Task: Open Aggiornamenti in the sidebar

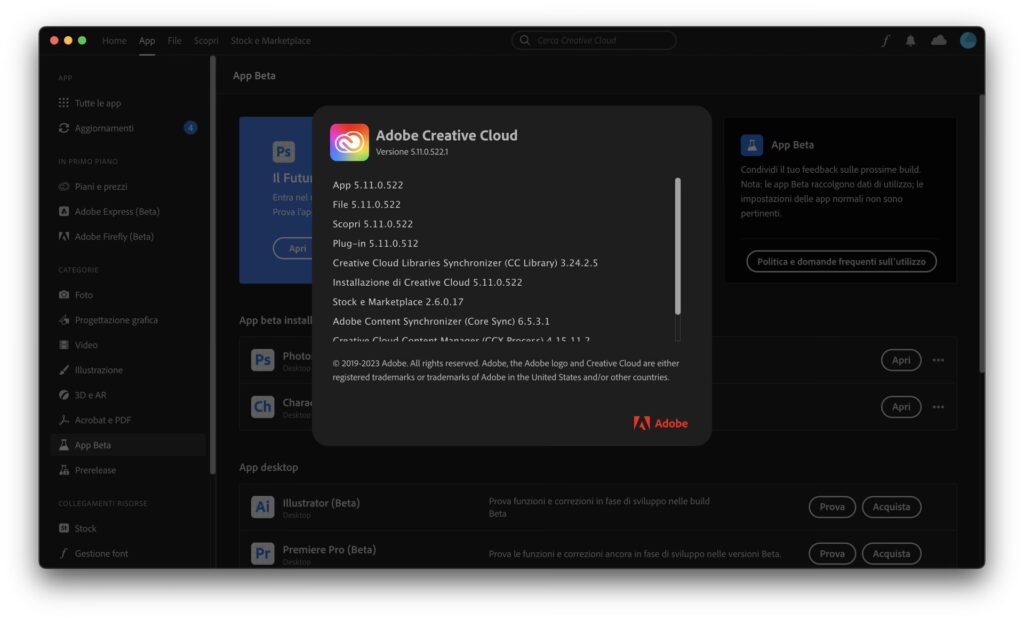Action: click(104, 128)
